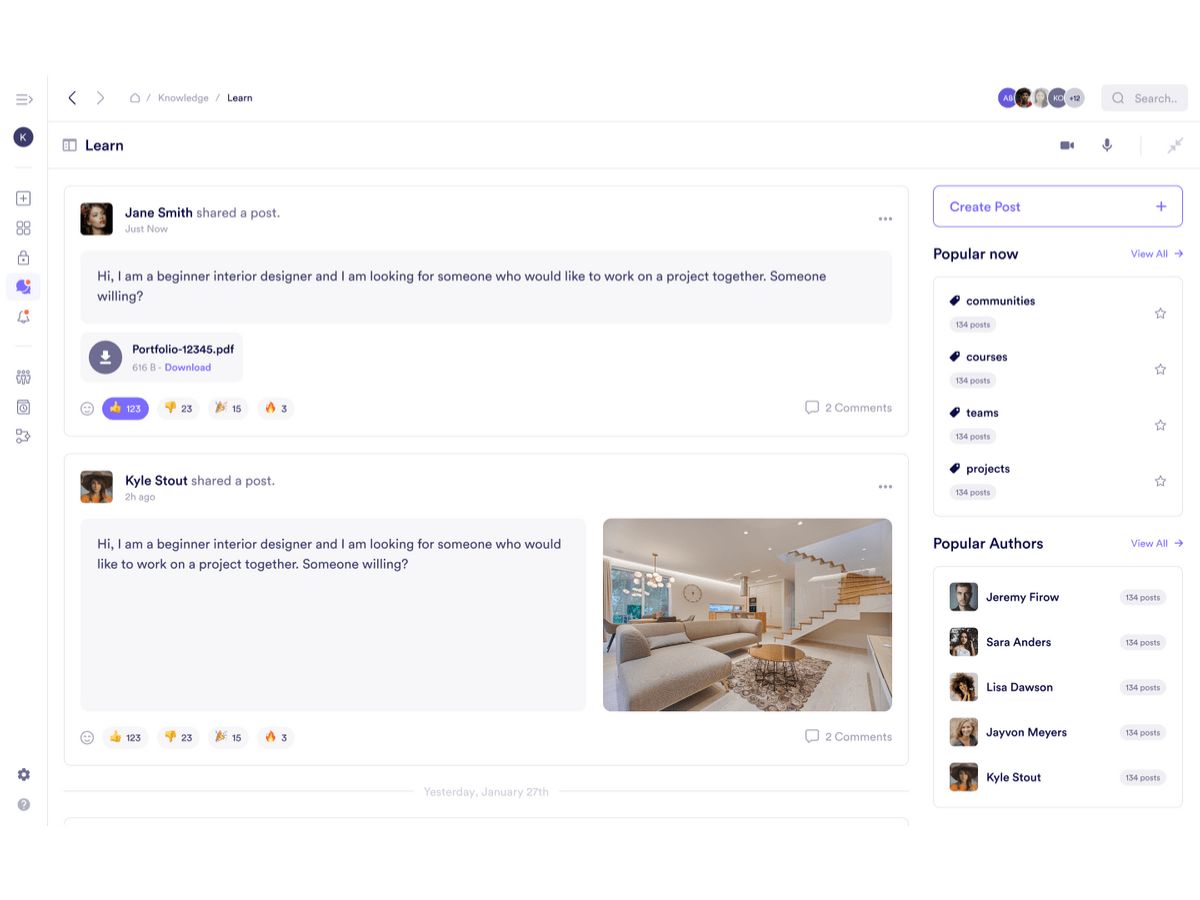Go back with the left chevron

pyautogui.click(x=72, y=98)
